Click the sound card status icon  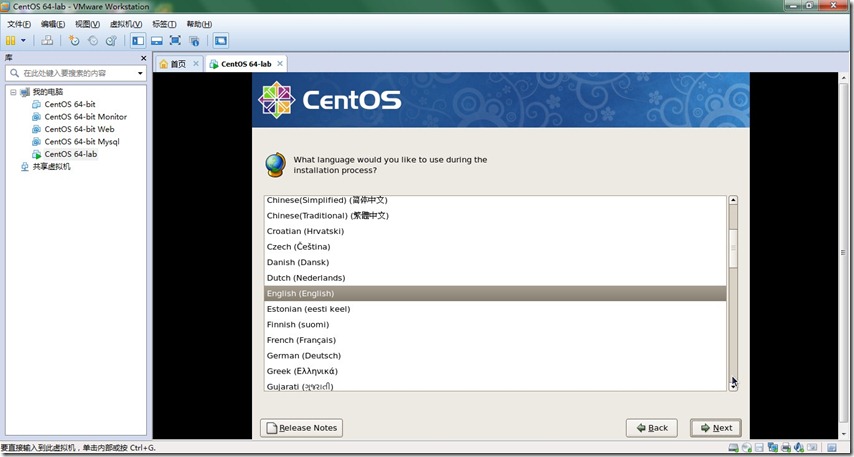click(799, 448)
